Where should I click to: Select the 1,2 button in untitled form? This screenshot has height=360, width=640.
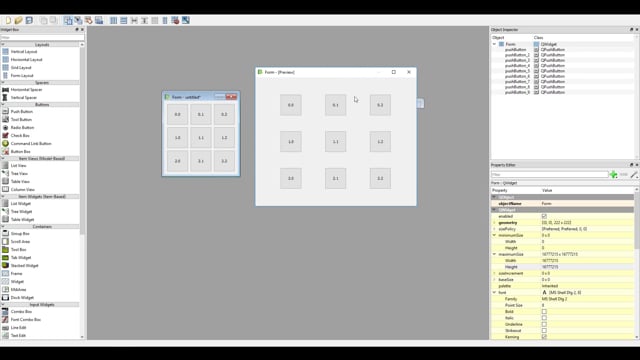pos(224,138)
